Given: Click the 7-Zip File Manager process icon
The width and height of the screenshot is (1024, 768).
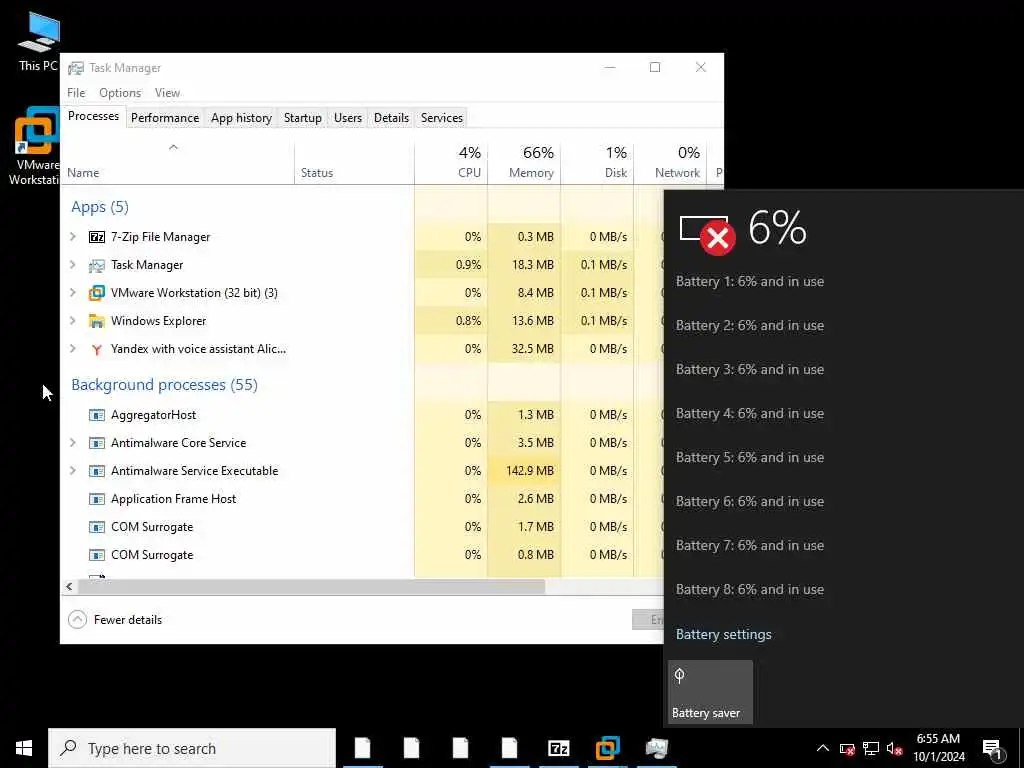Looking at the screenshot, I should 97,237.
